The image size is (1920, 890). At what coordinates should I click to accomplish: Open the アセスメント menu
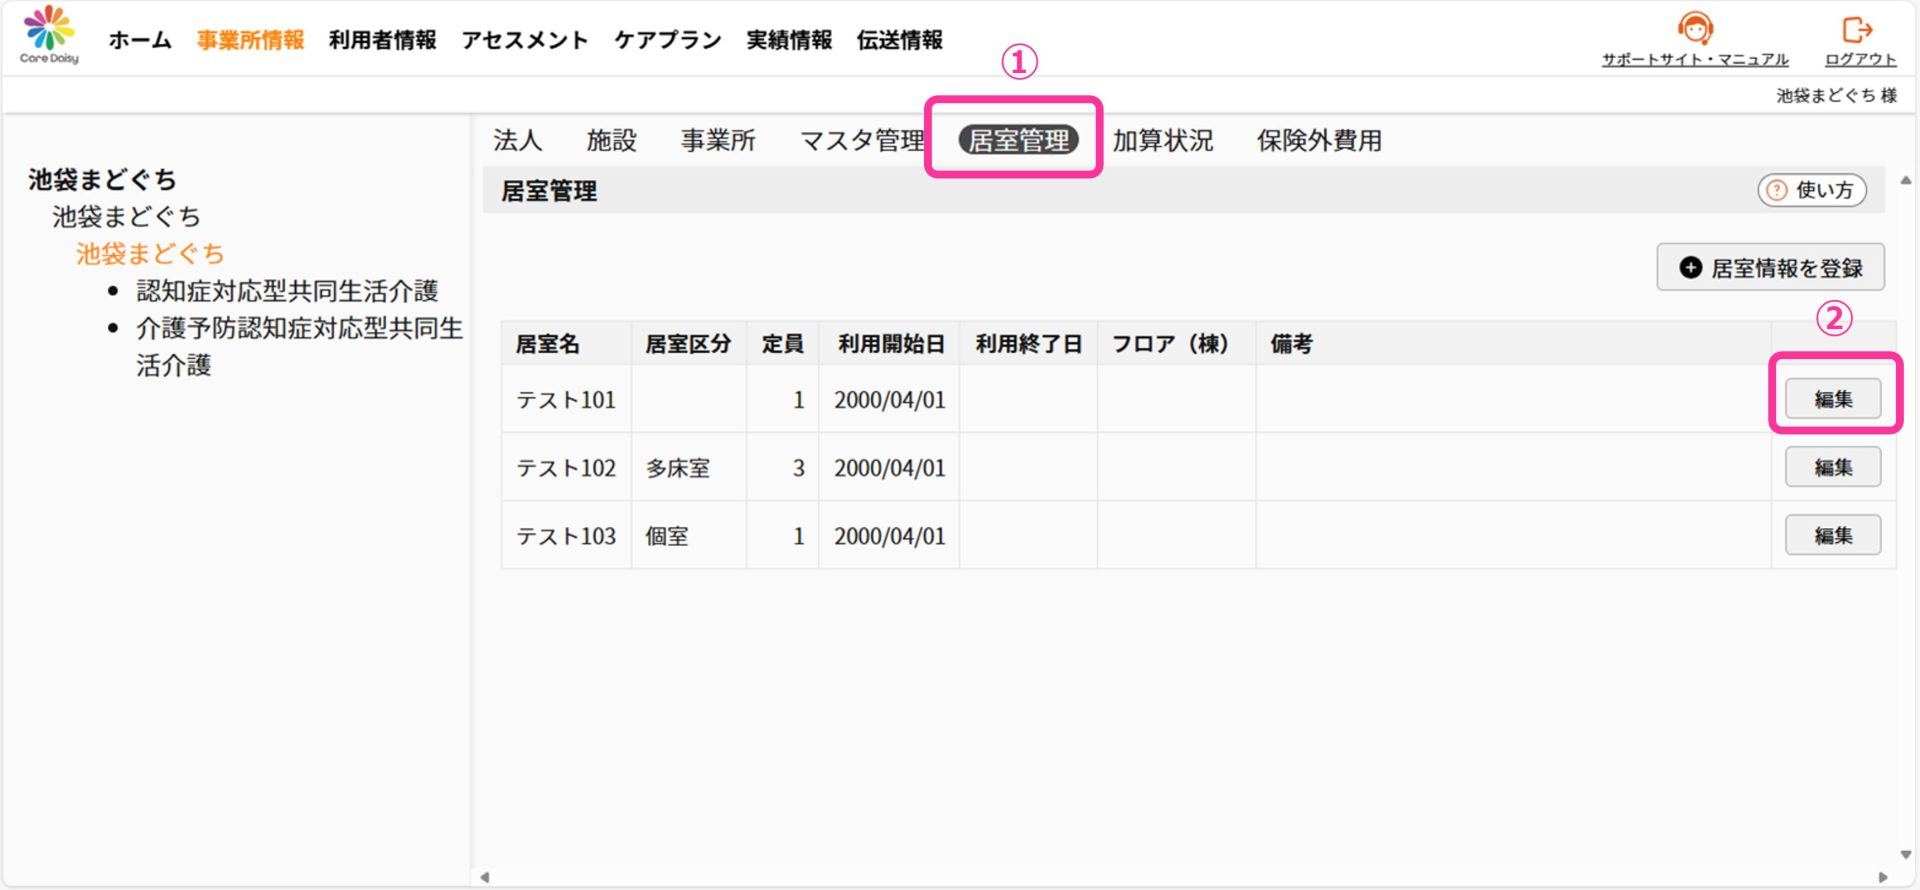525,40
